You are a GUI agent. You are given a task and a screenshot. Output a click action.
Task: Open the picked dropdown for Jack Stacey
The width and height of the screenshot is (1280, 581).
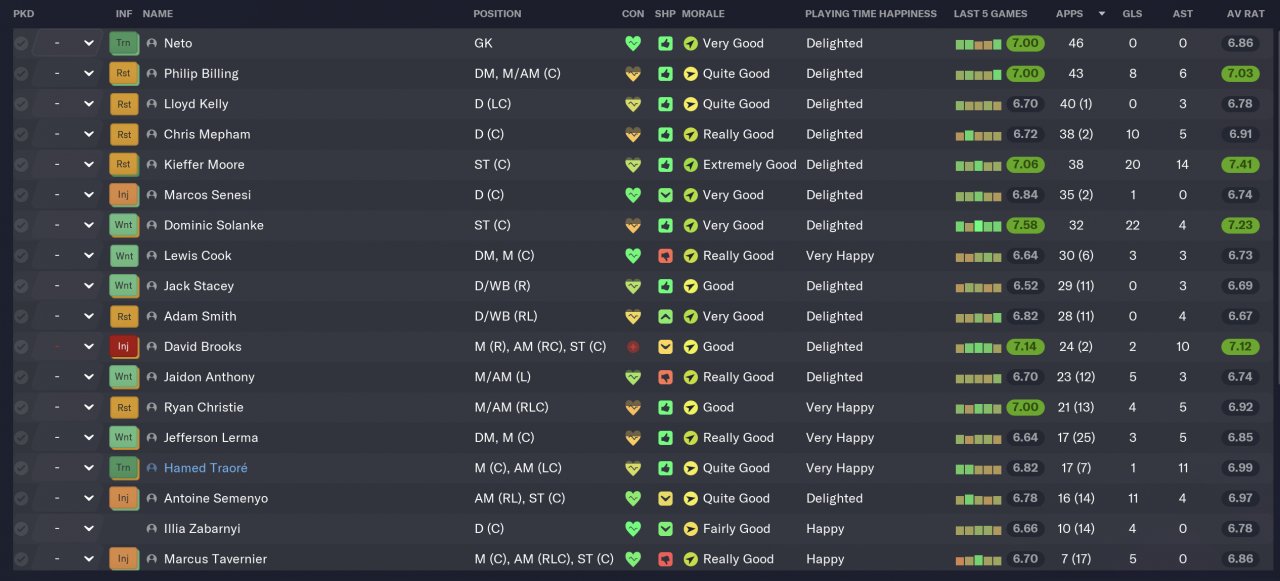[88, 286]
